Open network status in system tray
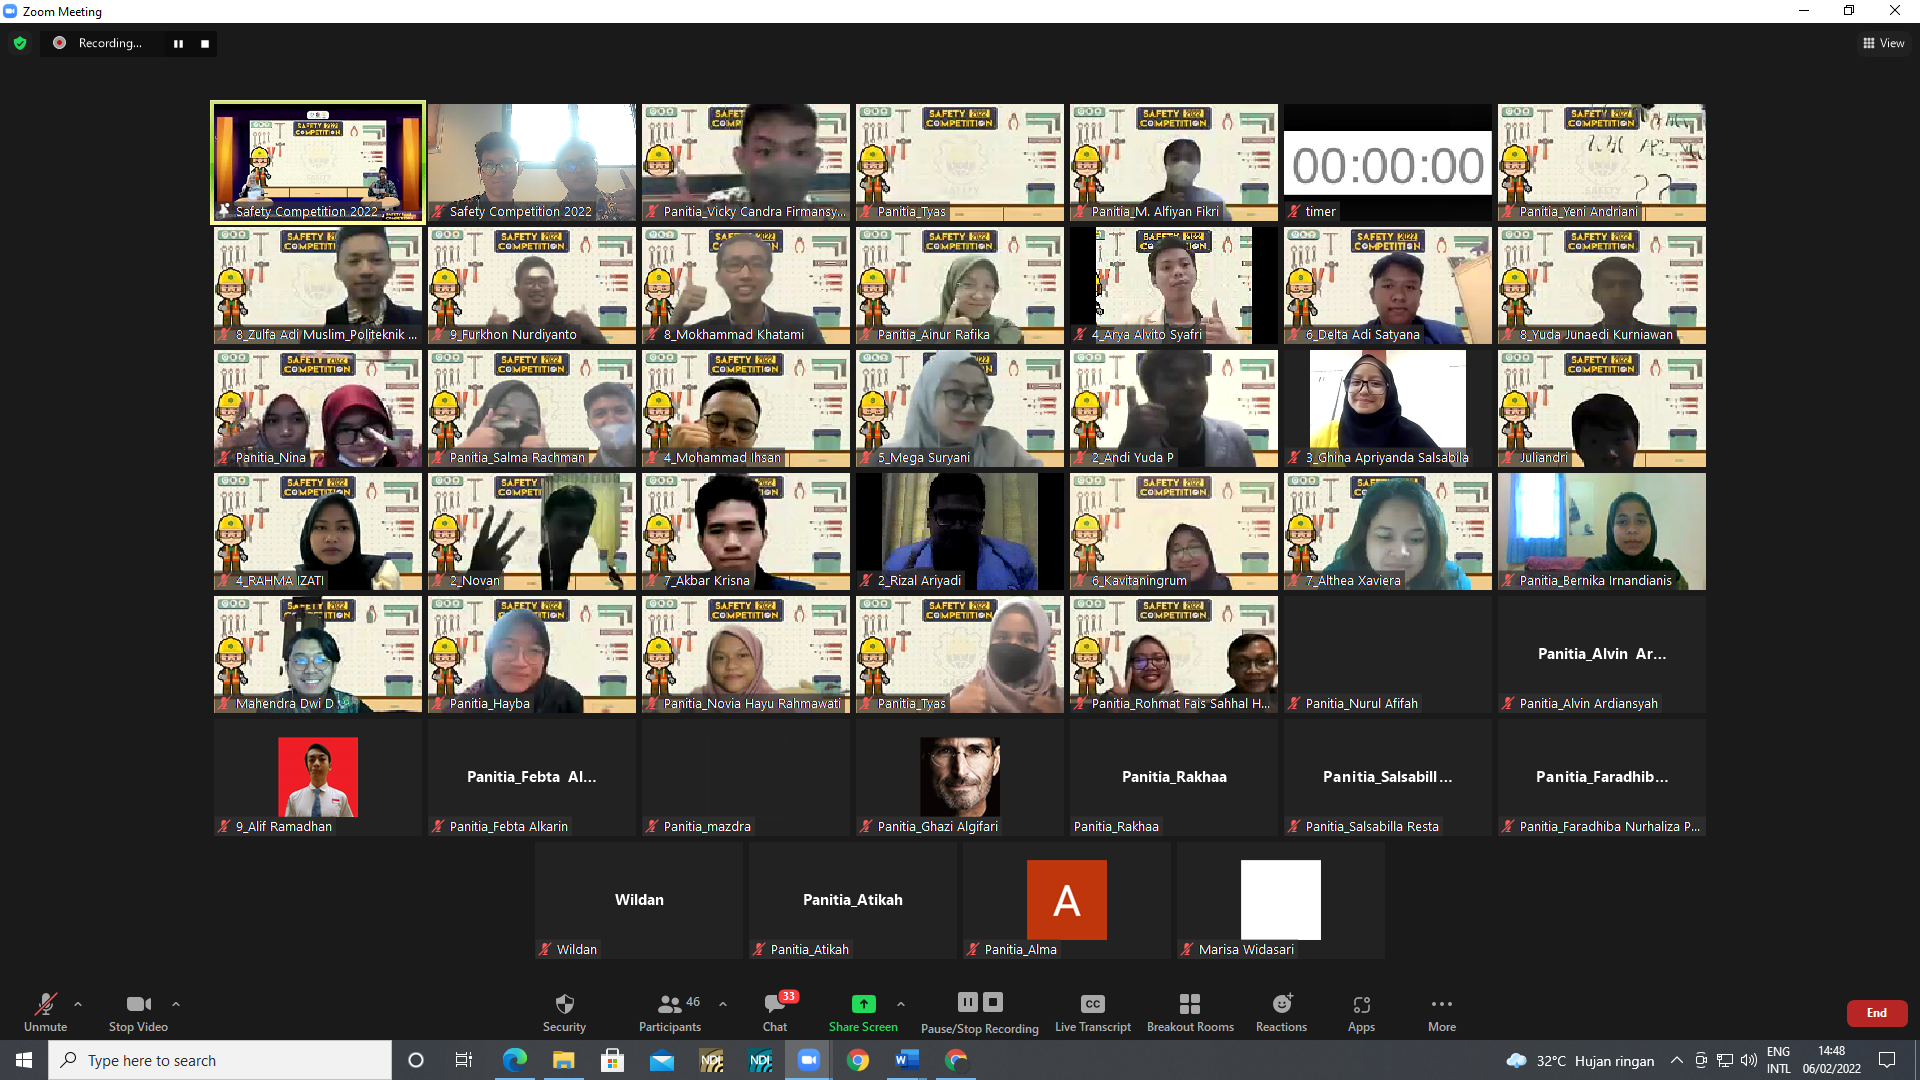 tap(1725, 1060)
